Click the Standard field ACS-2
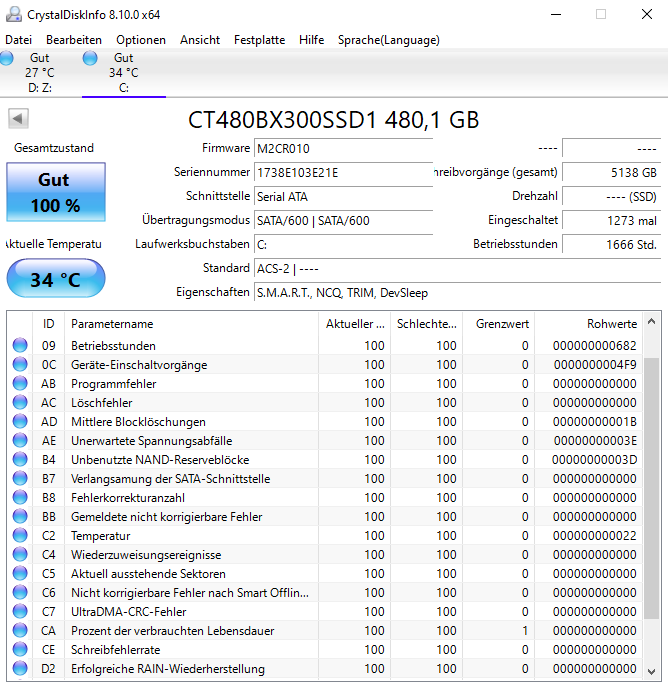668x688 pixels. pyautogui.click(x=457, y=268)
